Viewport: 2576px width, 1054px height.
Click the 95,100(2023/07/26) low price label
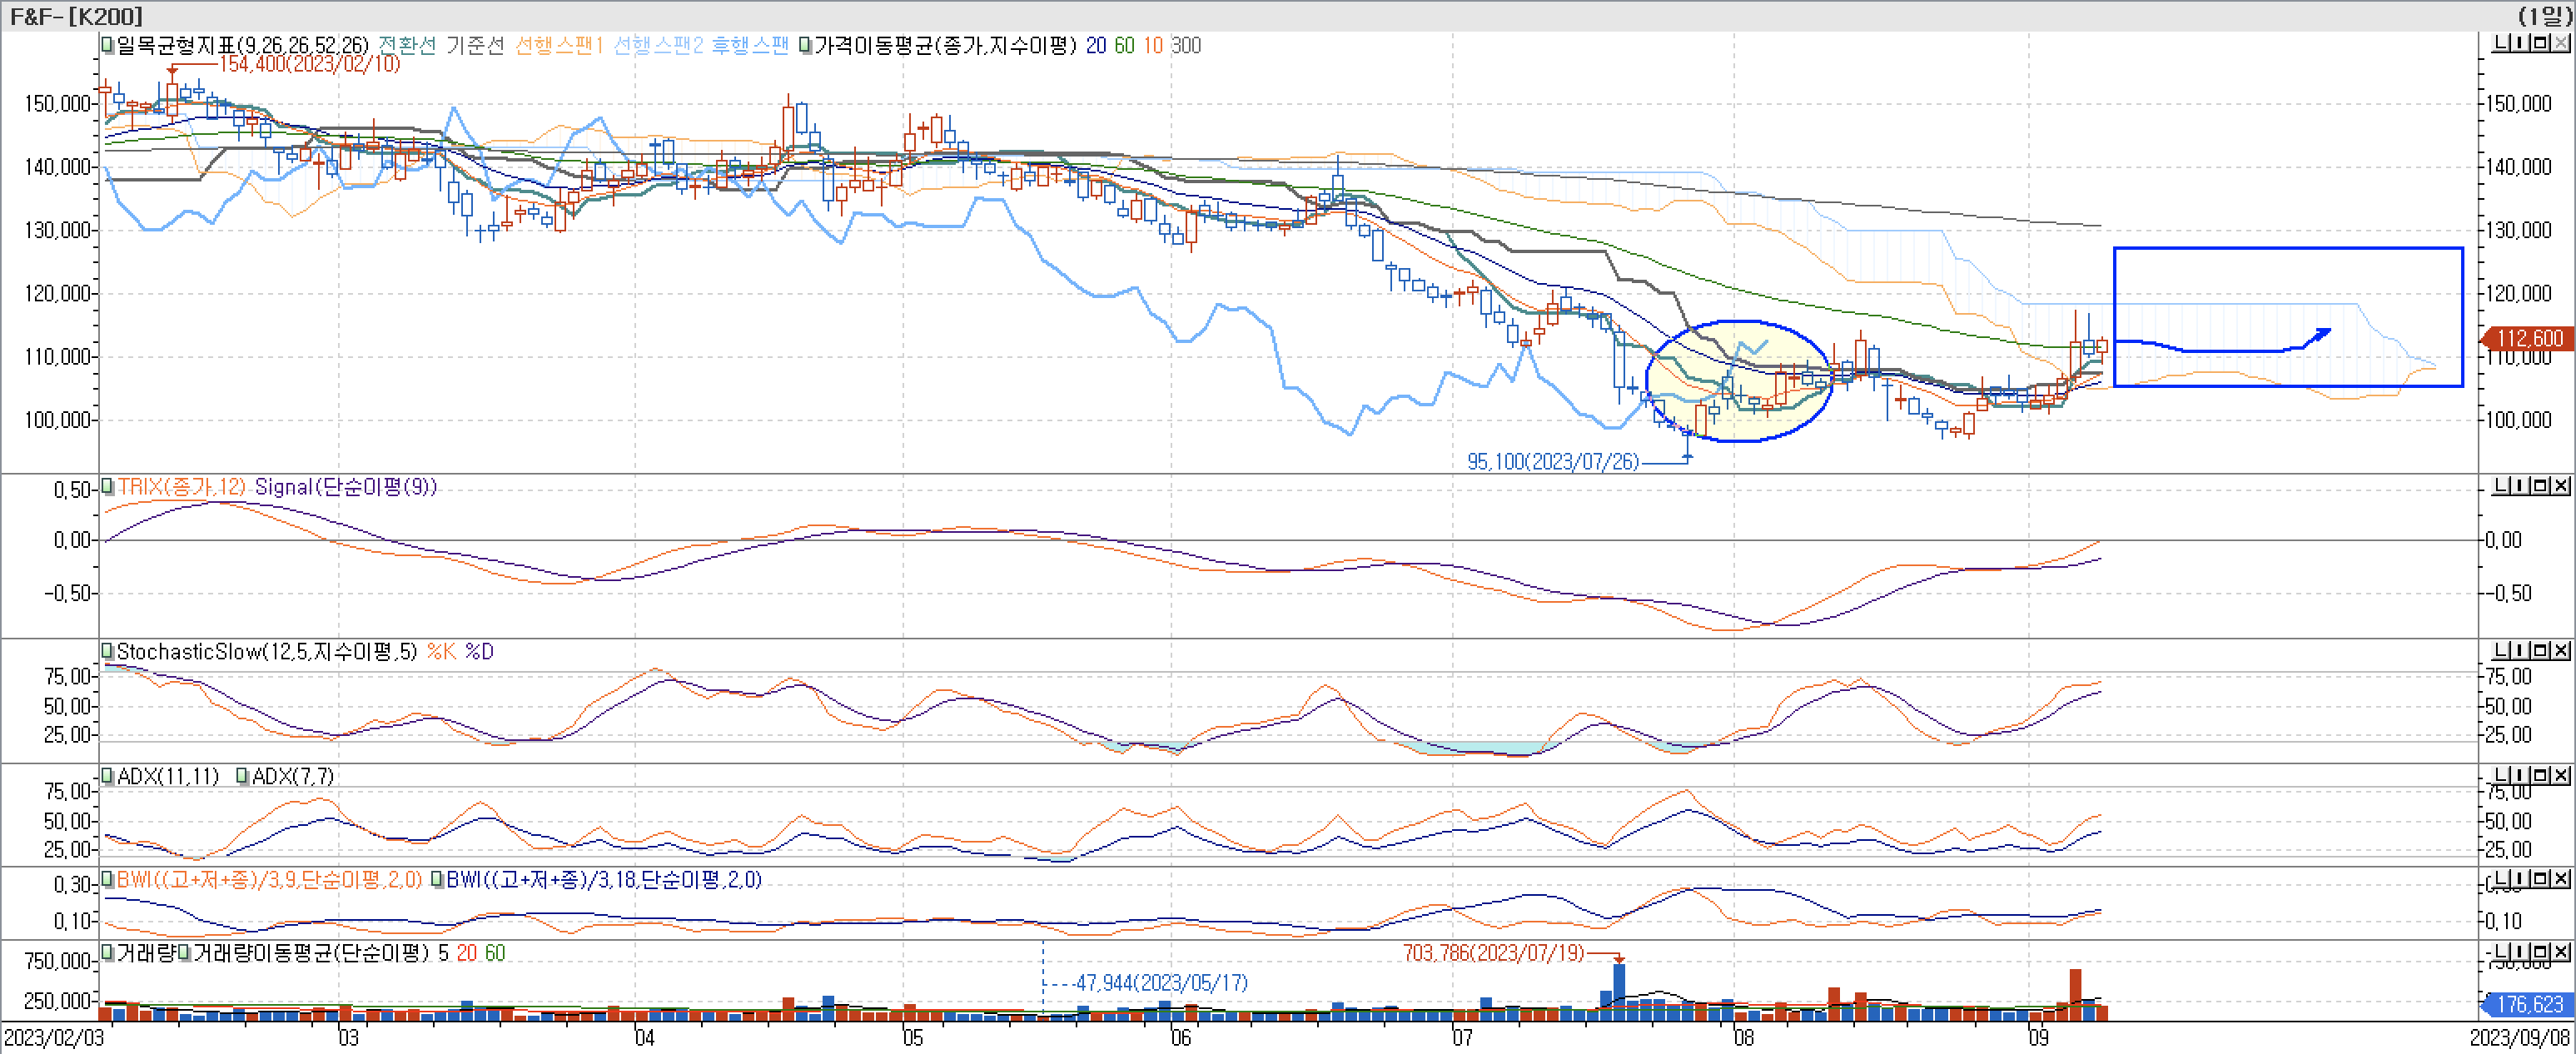click(x=1555, y=462)
